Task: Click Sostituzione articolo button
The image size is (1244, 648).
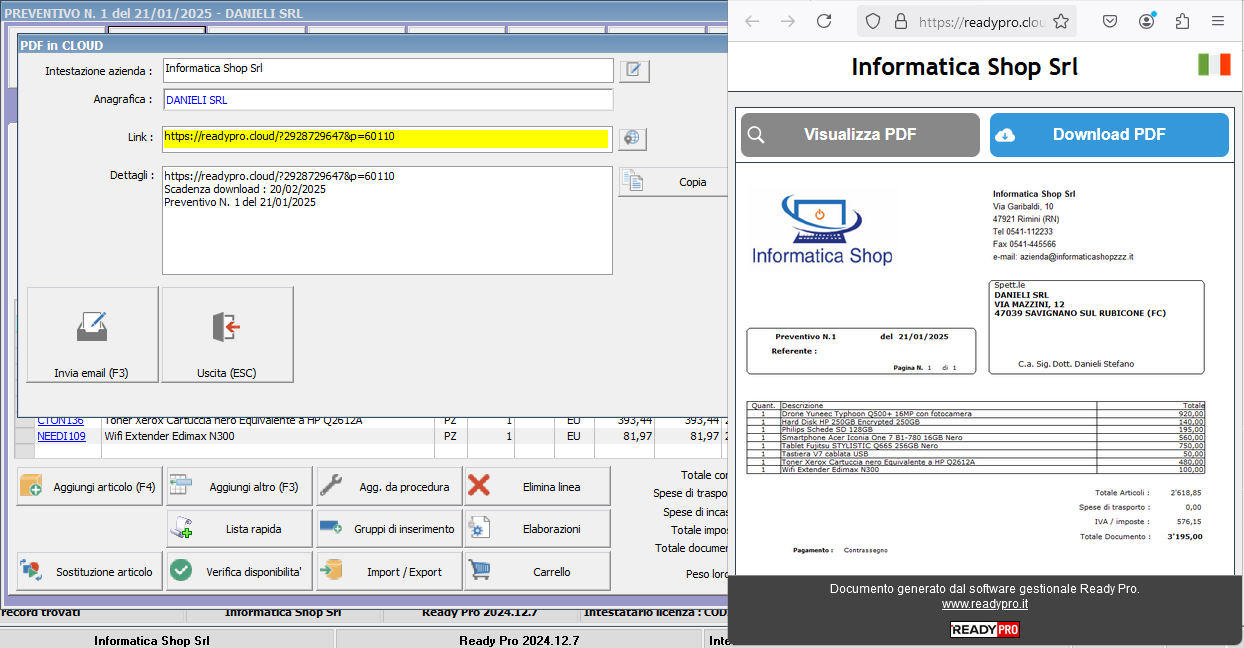Action: tap(90, 572)
